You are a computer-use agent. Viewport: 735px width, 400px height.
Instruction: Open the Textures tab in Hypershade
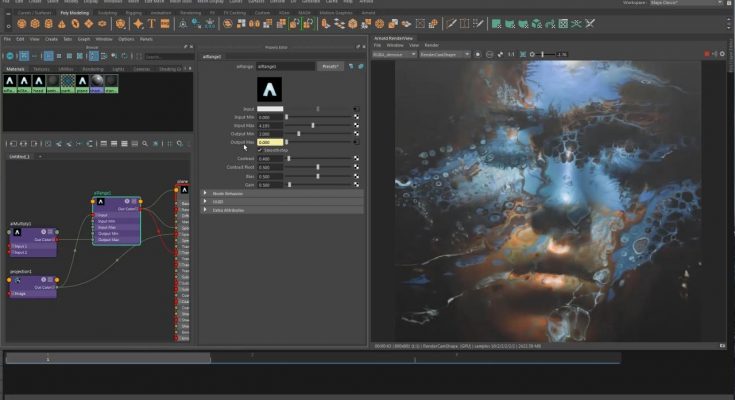(x=42, y=69)
